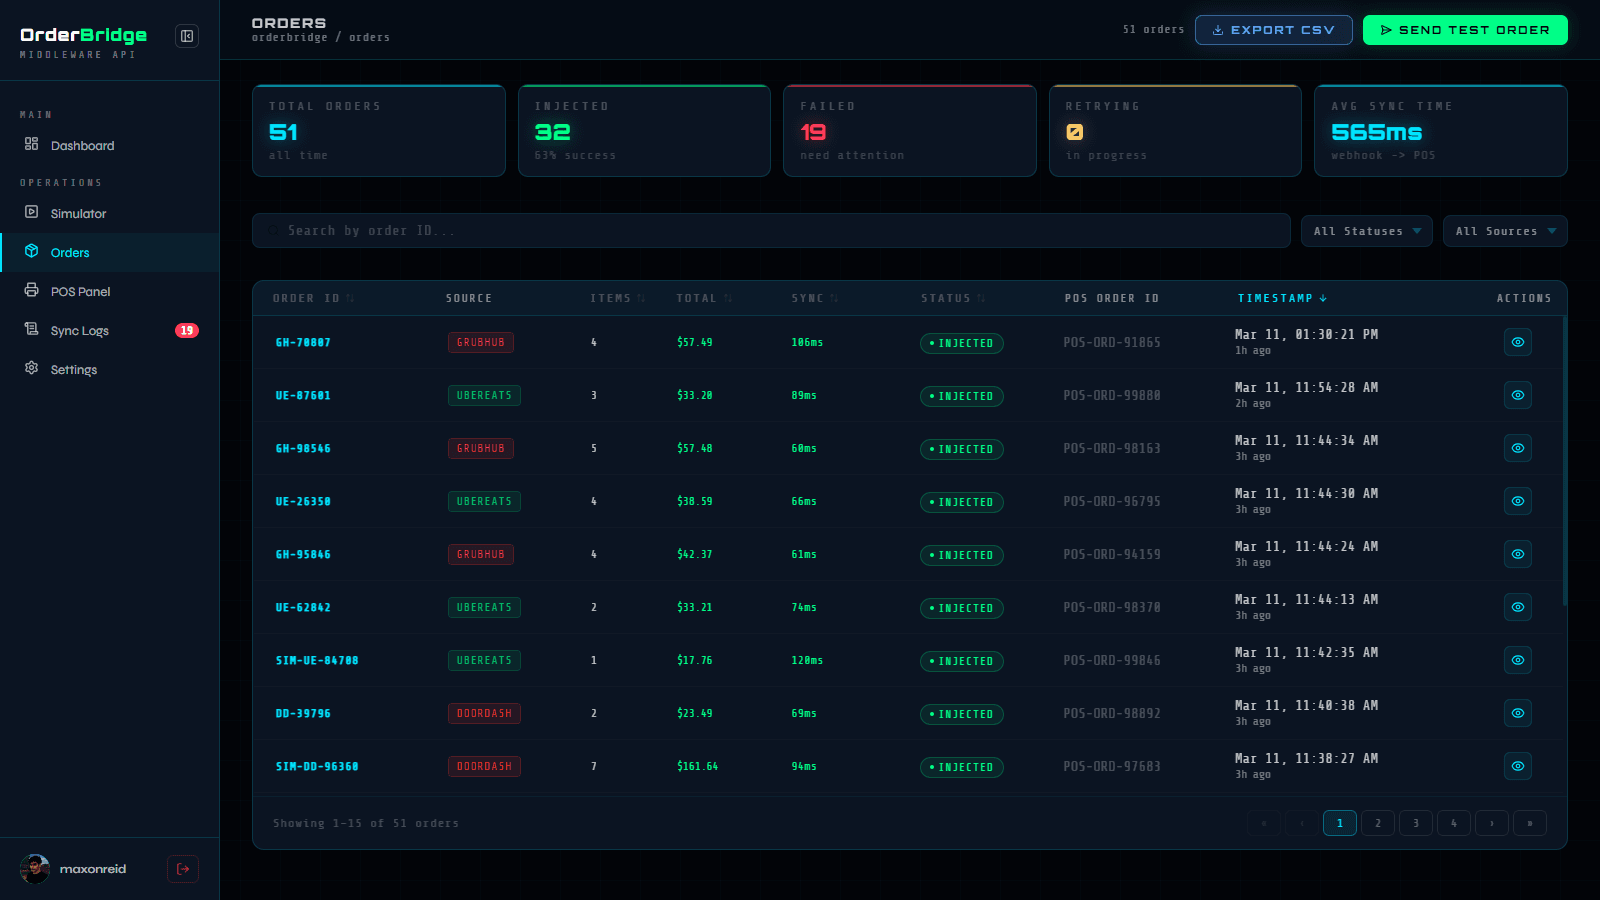Switch to the Orders menu item
This screenshot has width=1600, height=900.
(x=69, y=252)
